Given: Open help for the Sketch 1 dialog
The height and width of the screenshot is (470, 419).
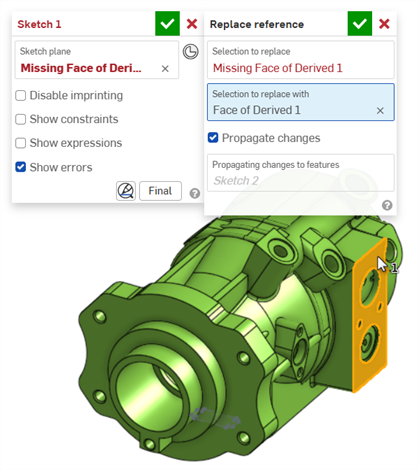Looking at the screenshot, I should tap(195, 193).
